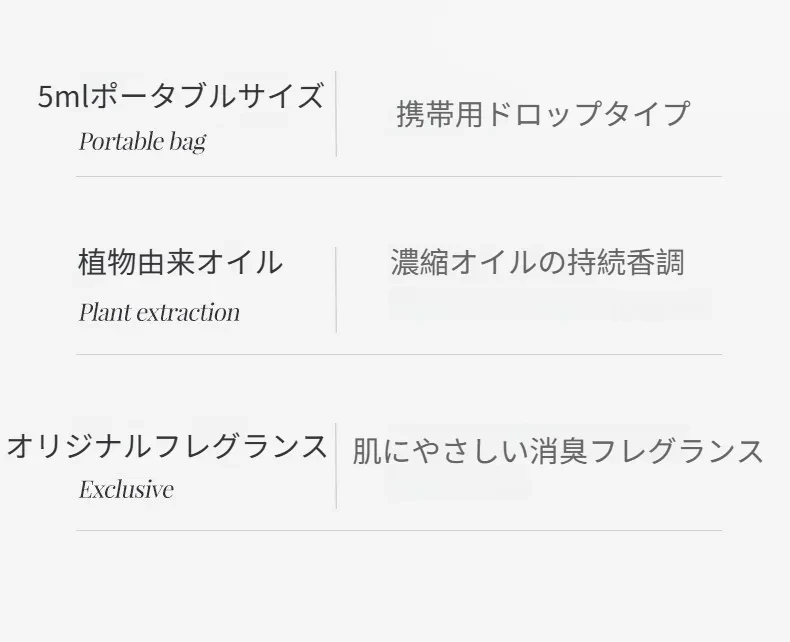Click the horizontal line below the 'Portable bag' row

[x=399, y=177]
